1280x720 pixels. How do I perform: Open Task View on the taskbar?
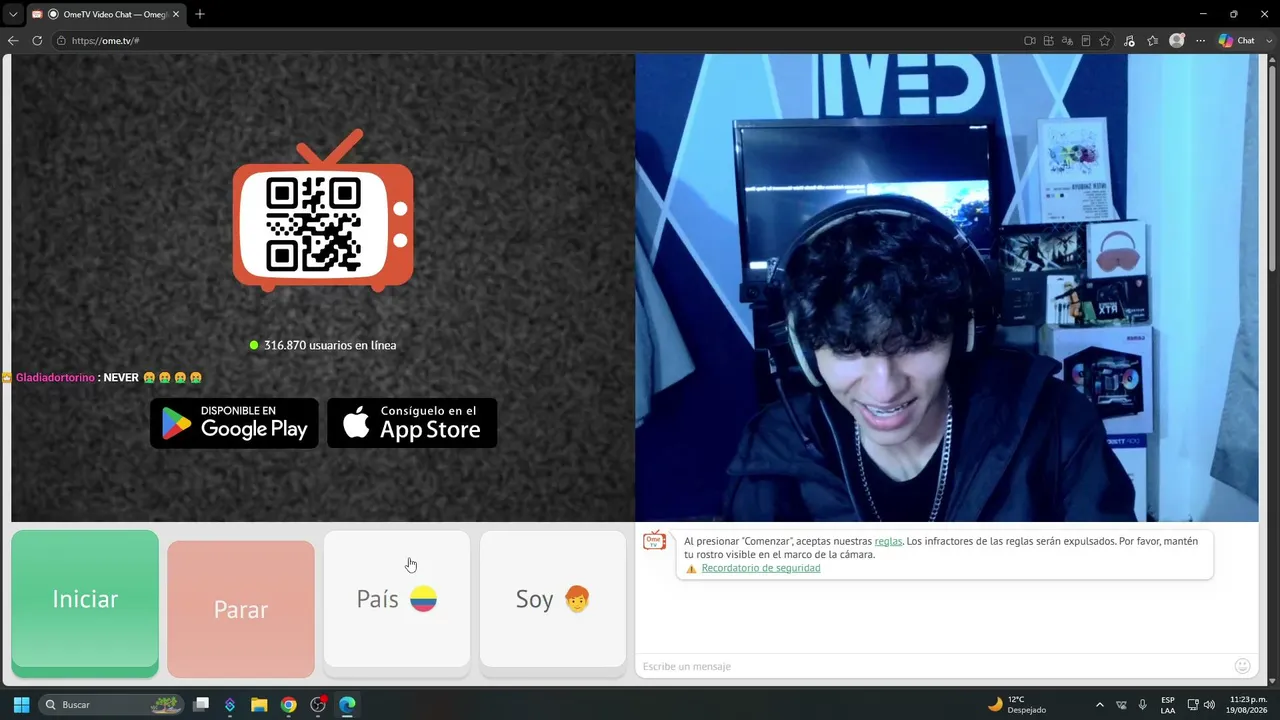click(x=201, y=705)
